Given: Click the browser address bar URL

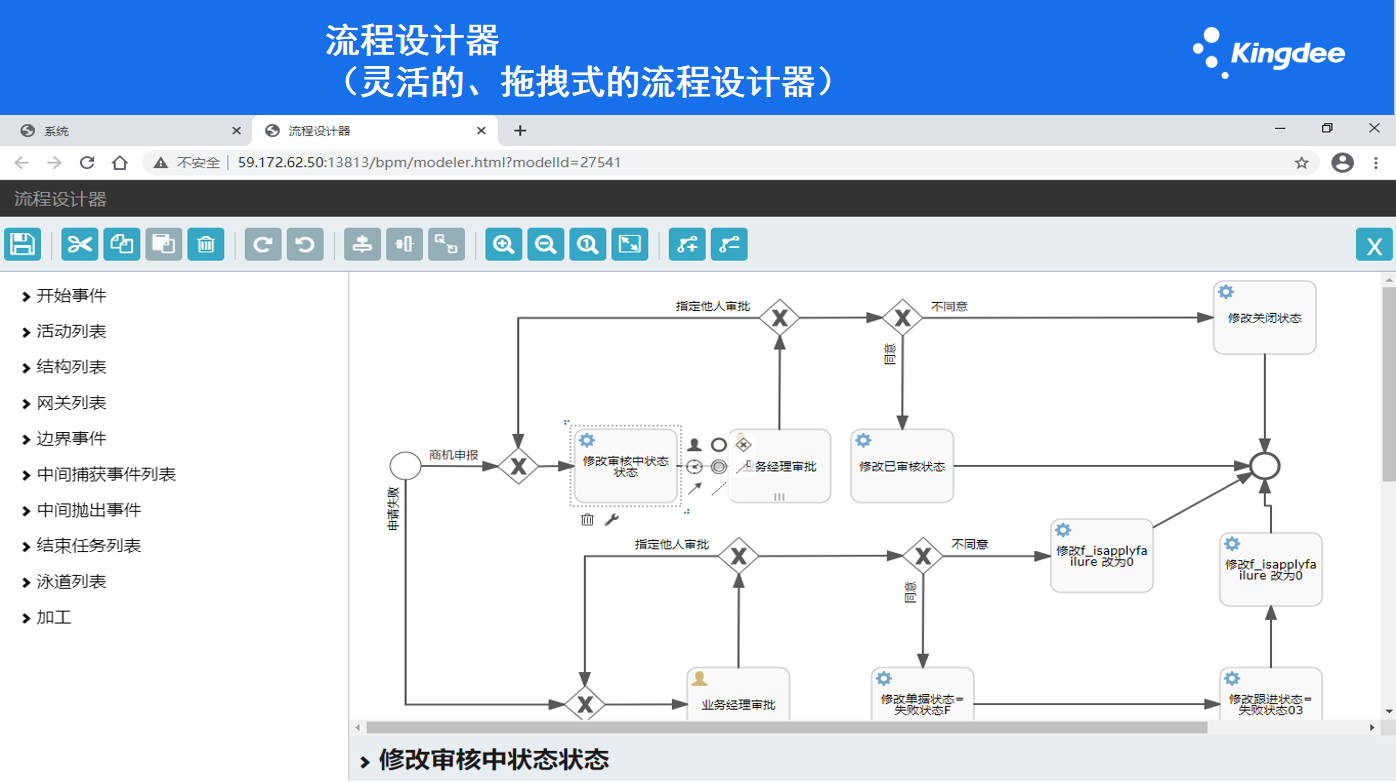Looking at the screenshot, I should point(429,163).
